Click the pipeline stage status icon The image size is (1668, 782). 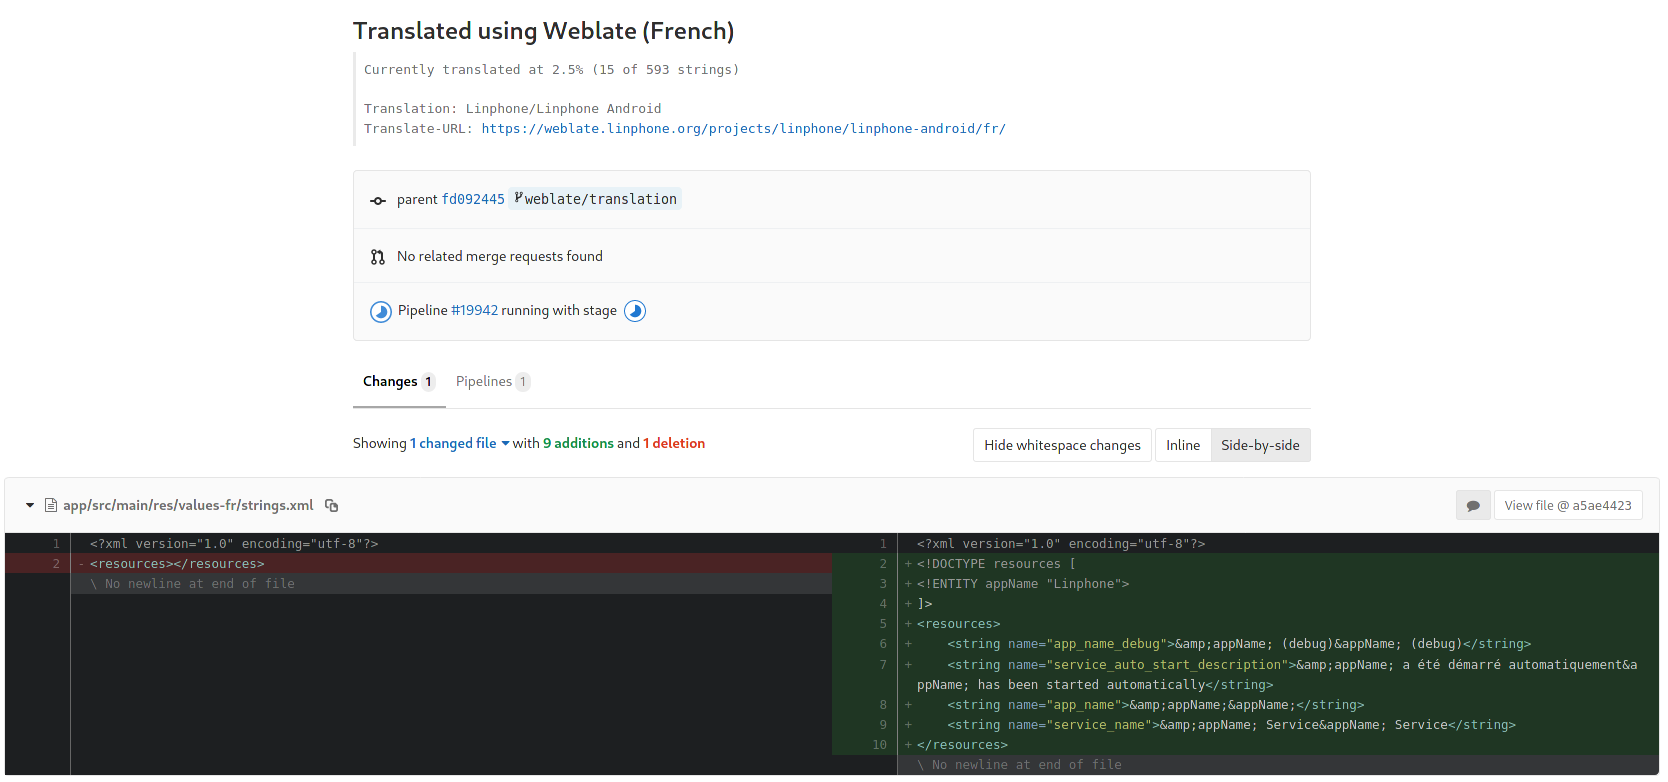635,311
